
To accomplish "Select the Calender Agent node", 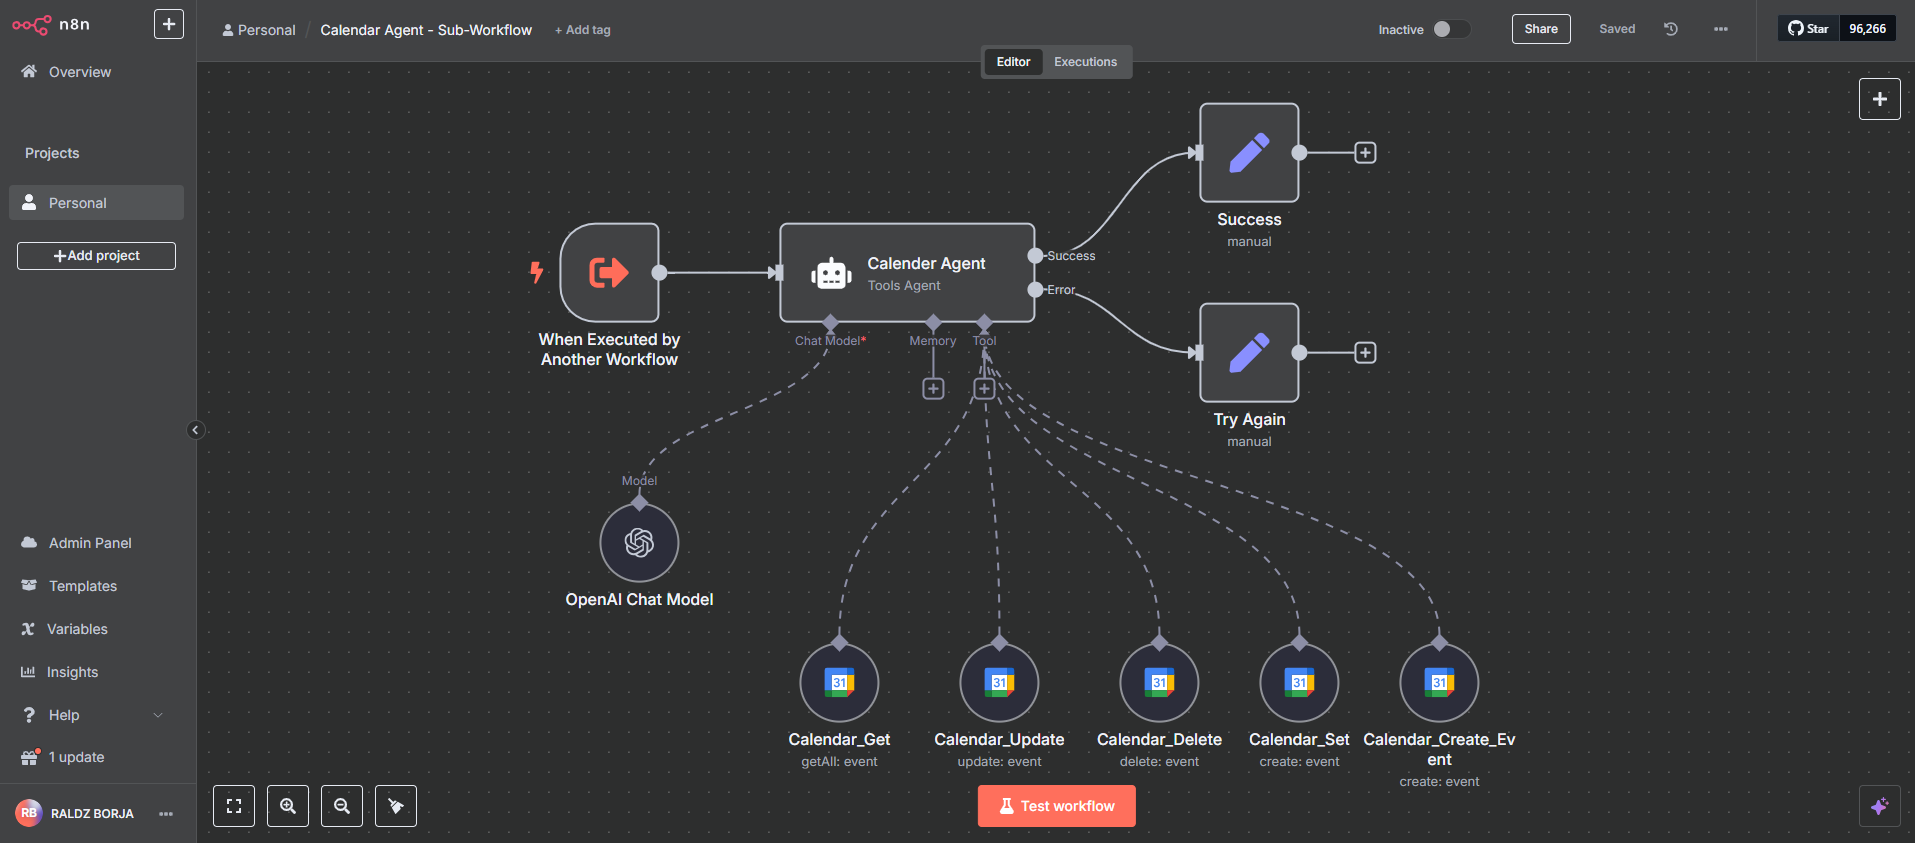I will click(x=907, y=272).
